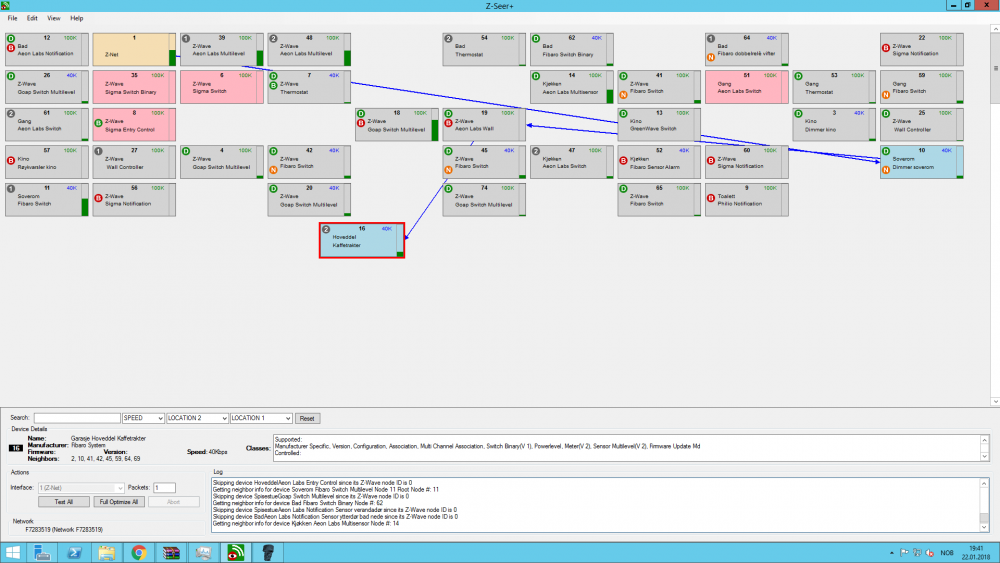1000x563 pixels.
Task: Click Full Optimize All button
Action: point(118,501)
